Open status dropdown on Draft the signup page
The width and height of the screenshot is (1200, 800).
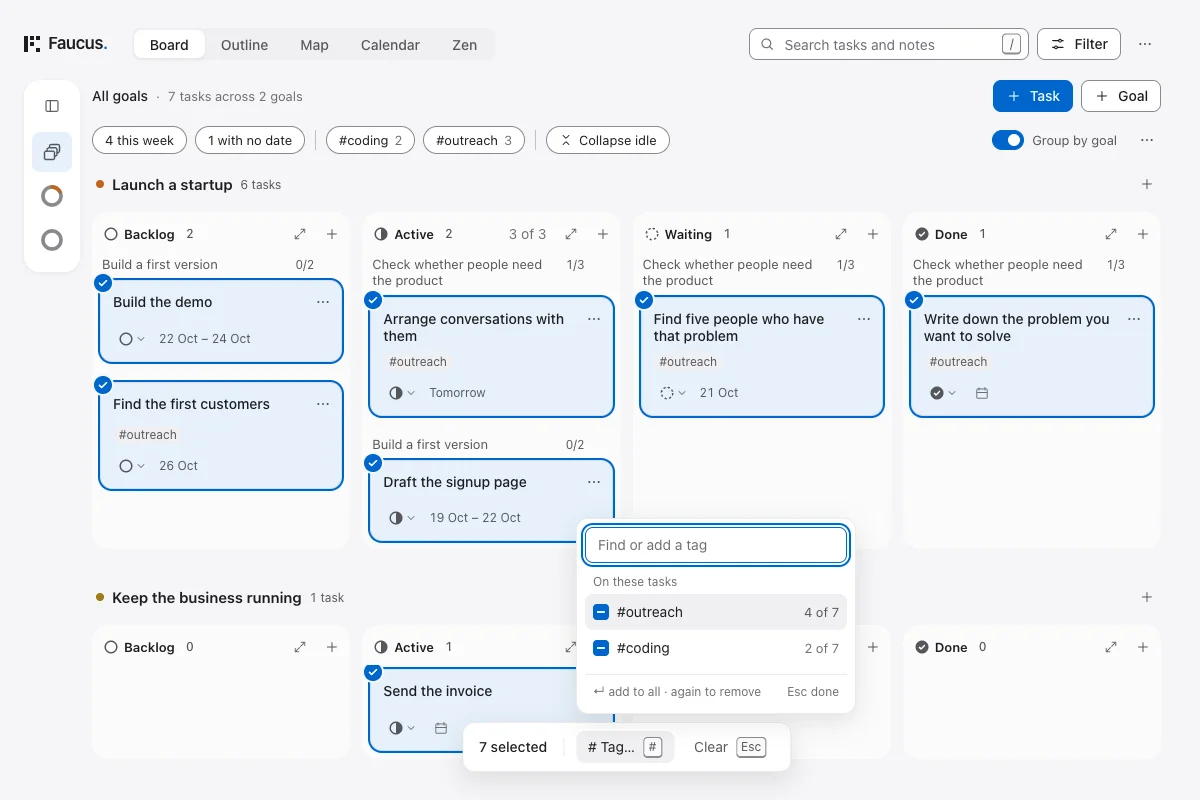point(402,518)
